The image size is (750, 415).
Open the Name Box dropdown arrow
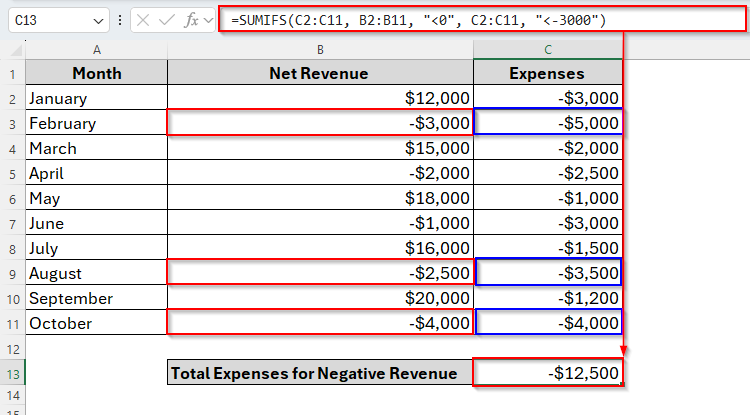click(x=97, y=20)
